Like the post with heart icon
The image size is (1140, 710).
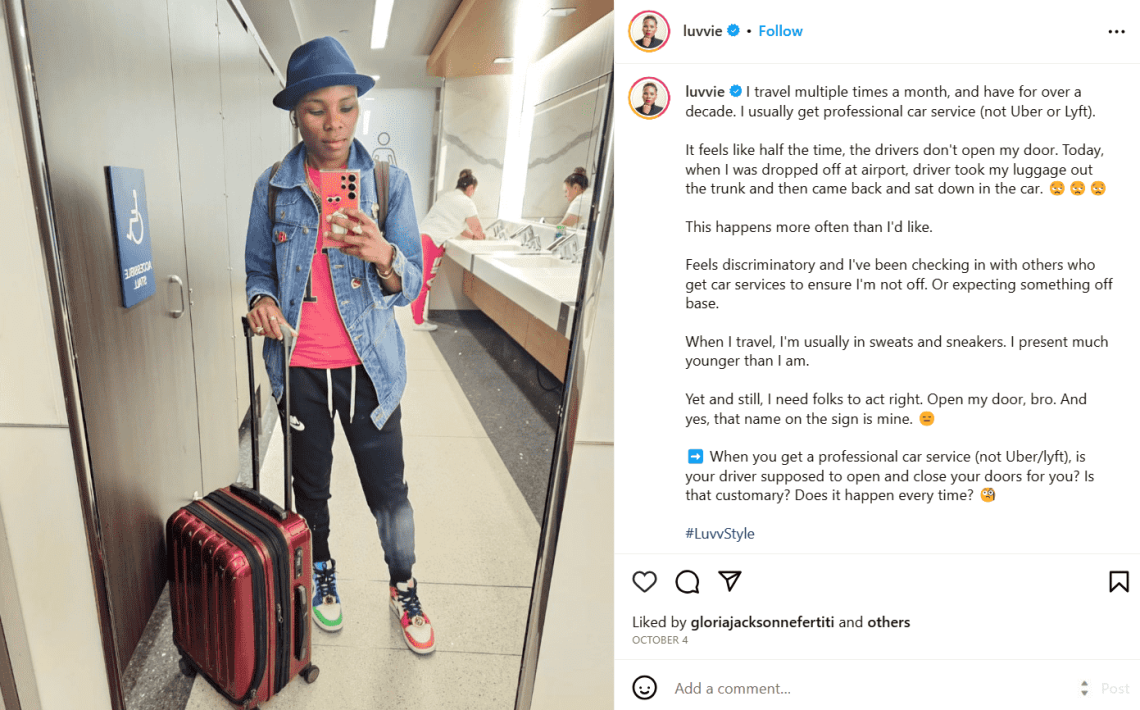(644, 581)
